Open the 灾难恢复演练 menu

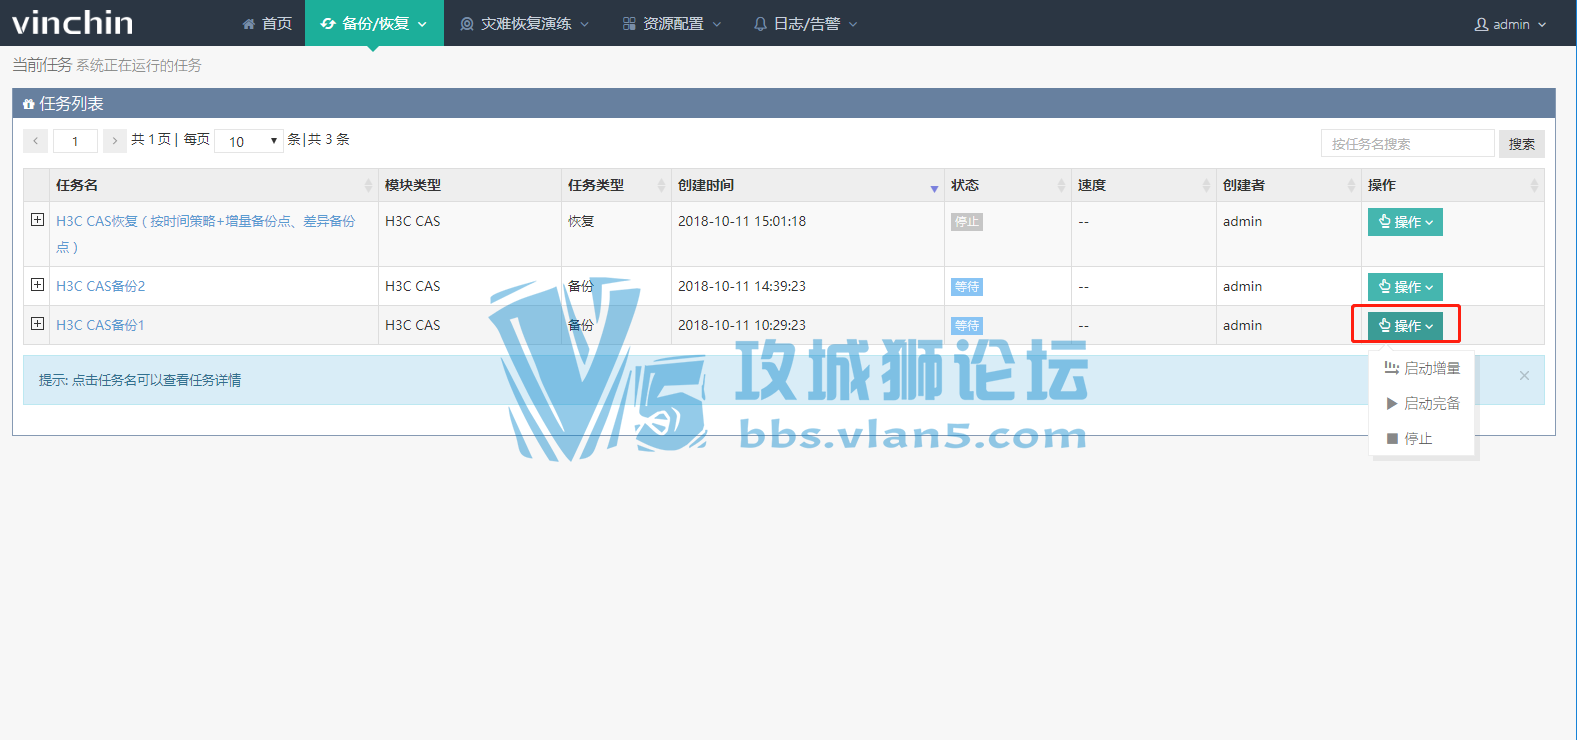pyautogui.click(x=524, y=23)
